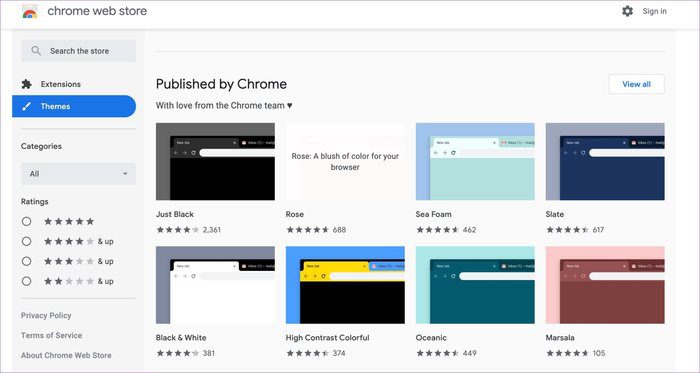Click the Extensions puzzle piece icon
700x373 pixels.
click(26, 84)
